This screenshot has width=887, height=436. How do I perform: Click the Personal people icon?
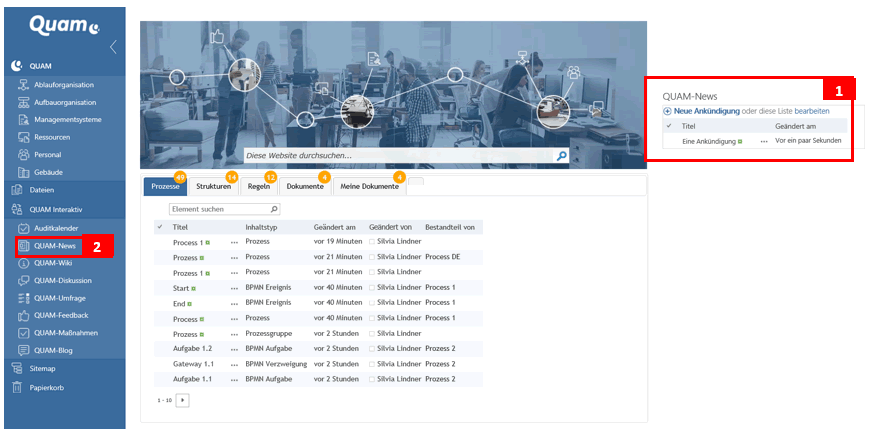click(x=24, y=154)
